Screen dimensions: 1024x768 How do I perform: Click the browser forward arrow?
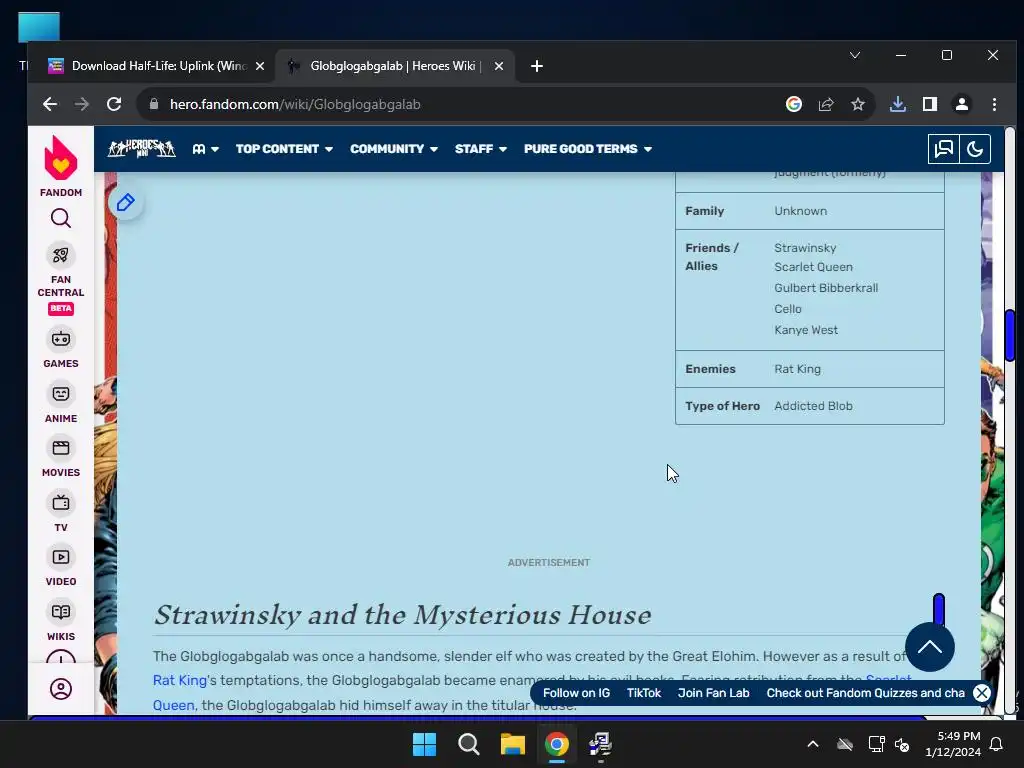(82, 104)
